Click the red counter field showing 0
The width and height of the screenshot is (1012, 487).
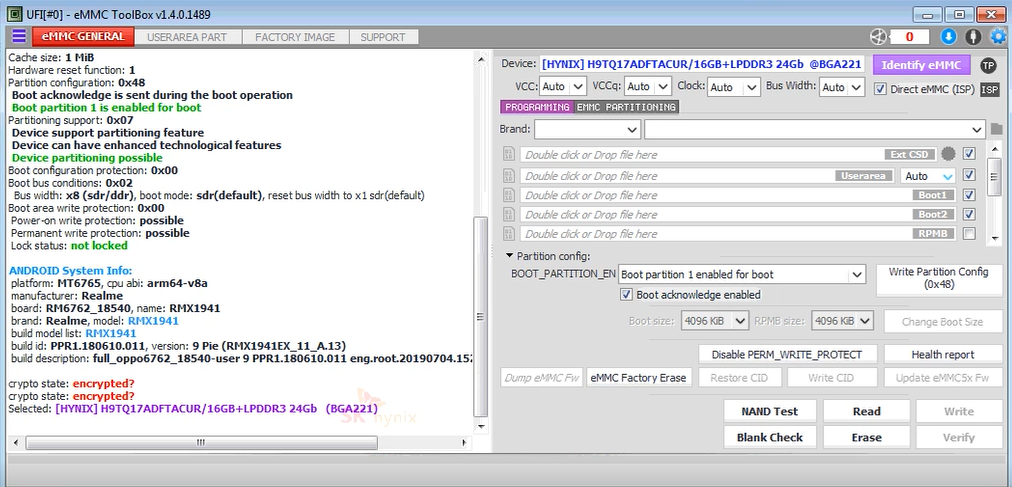click(x=909, y=37)
